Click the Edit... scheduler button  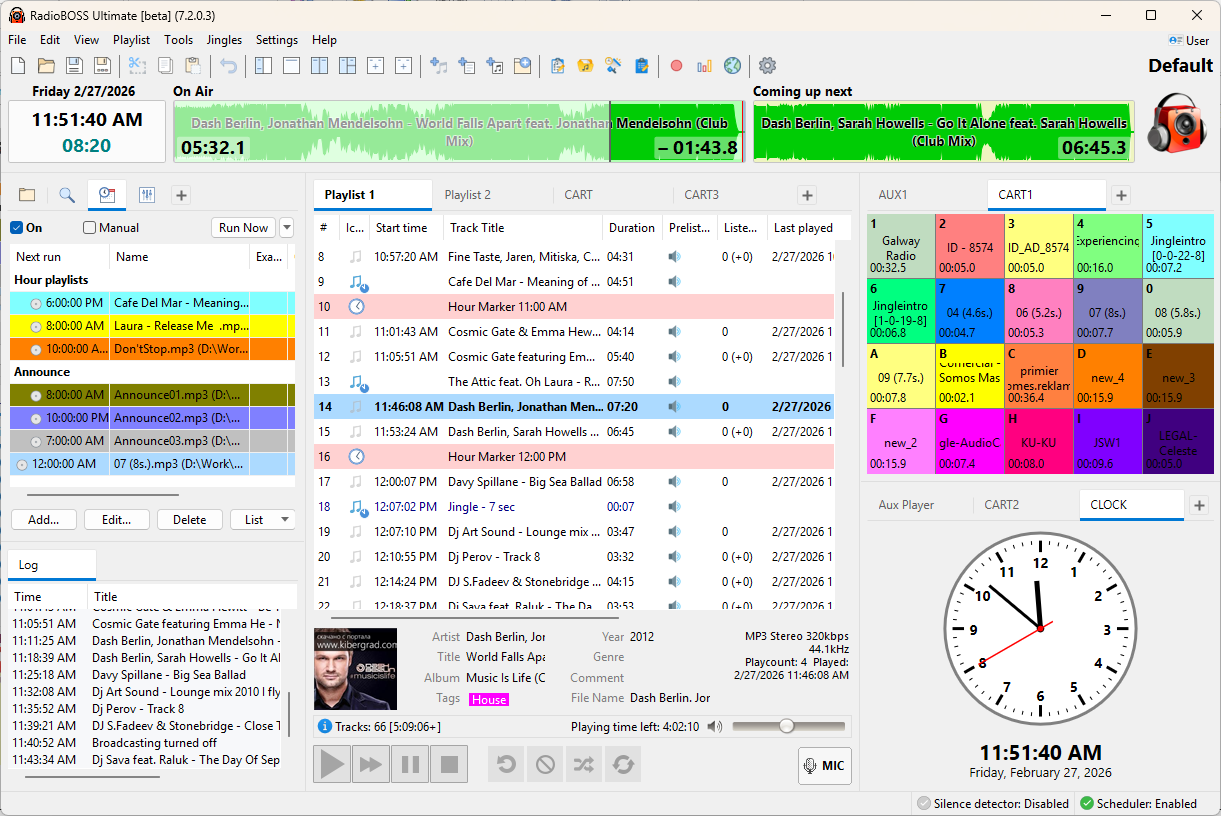116,520
